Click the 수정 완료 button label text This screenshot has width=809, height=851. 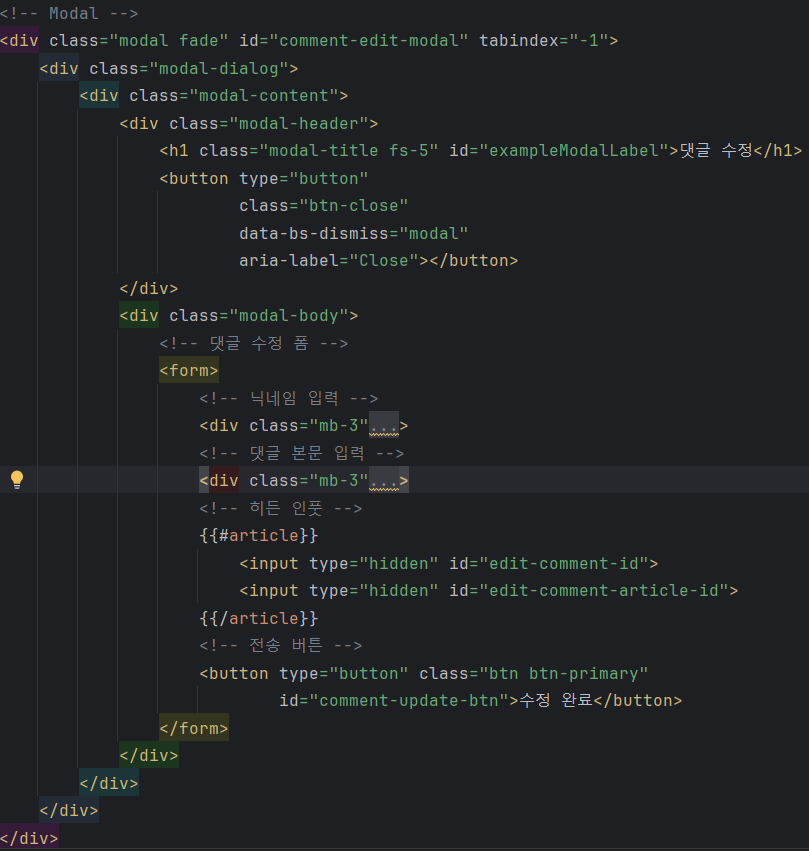[x=556, y=701]
